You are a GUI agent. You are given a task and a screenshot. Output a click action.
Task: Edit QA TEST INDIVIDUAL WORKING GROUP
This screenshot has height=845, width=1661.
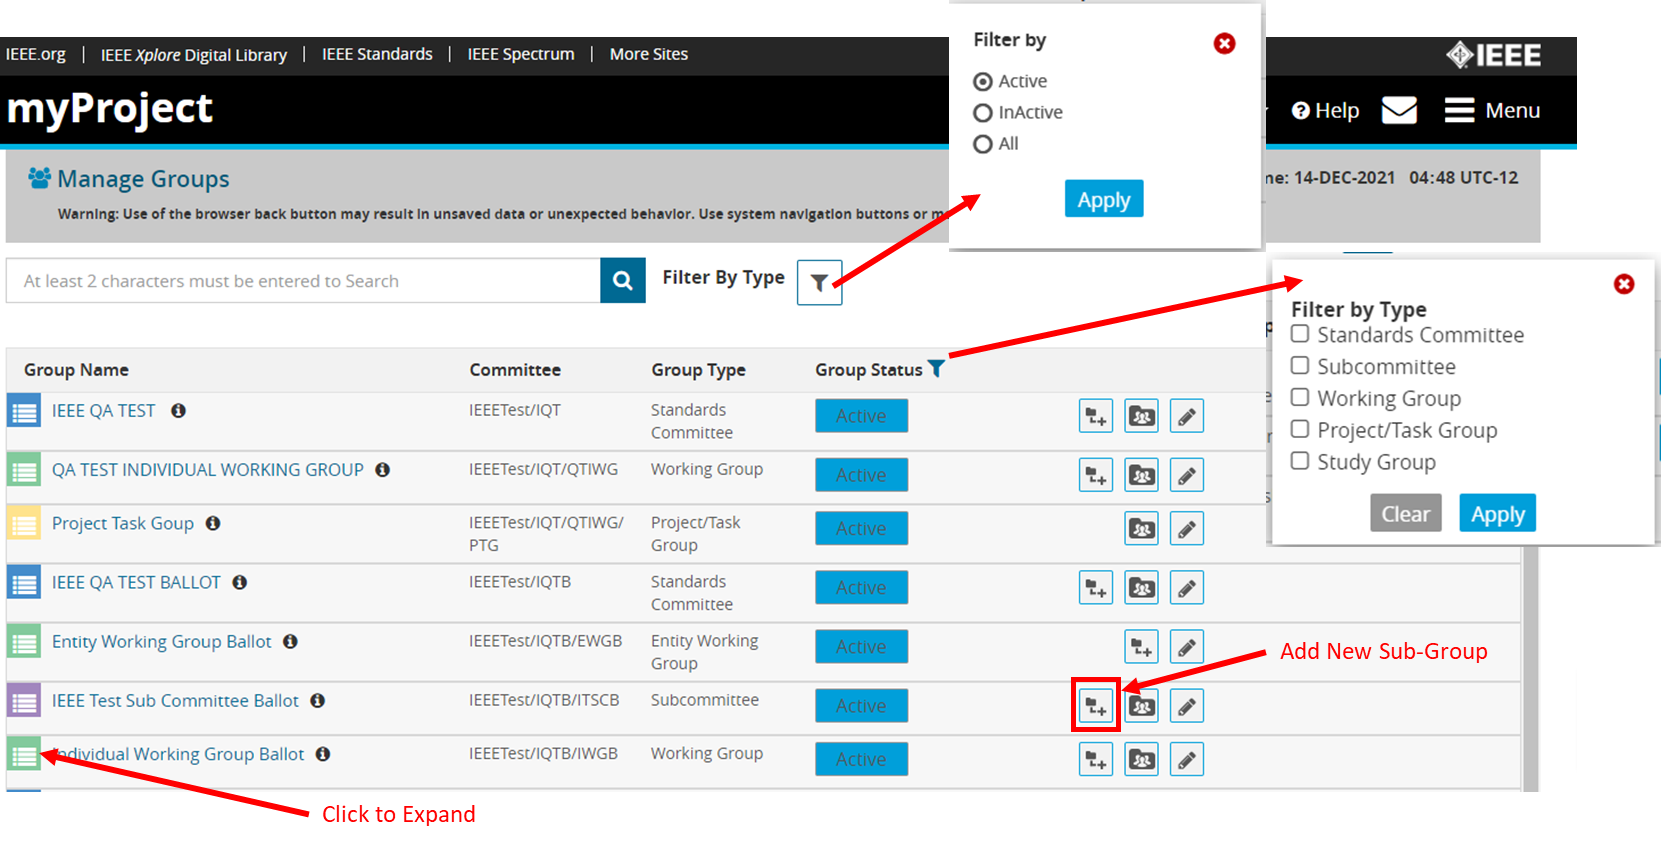[x=1186, y=475]
